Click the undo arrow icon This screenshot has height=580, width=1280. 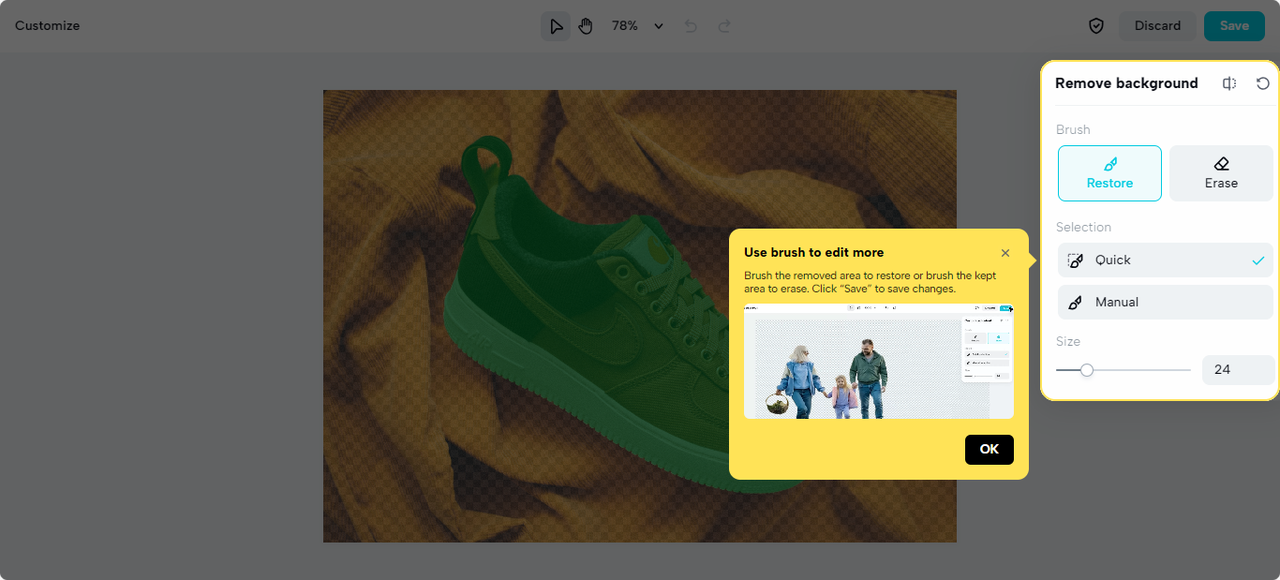690,26
